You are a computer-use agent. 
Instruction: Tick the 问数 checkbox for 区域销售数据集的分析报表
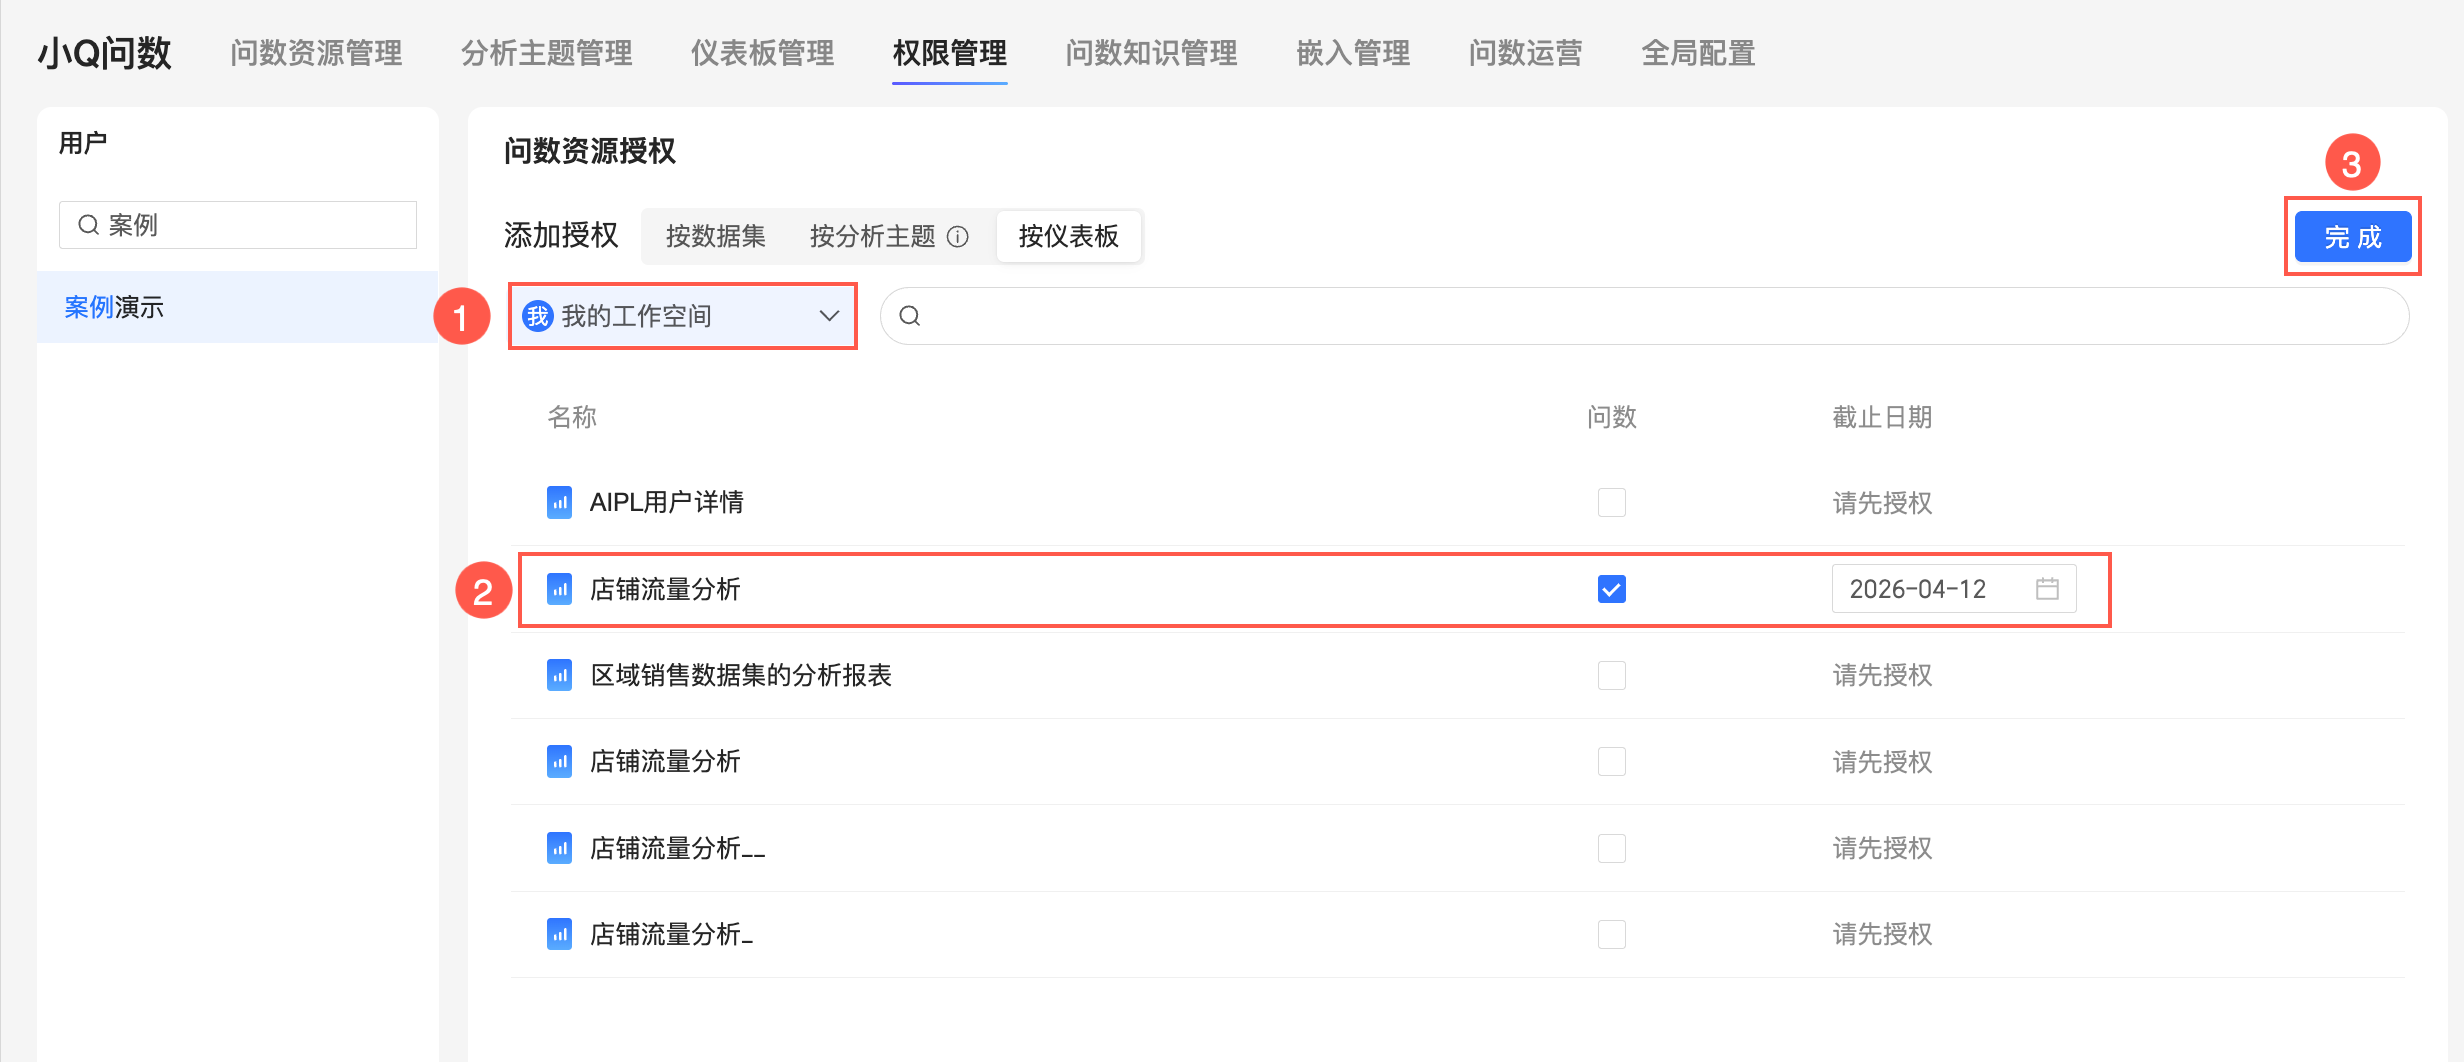pos(1611,675)
